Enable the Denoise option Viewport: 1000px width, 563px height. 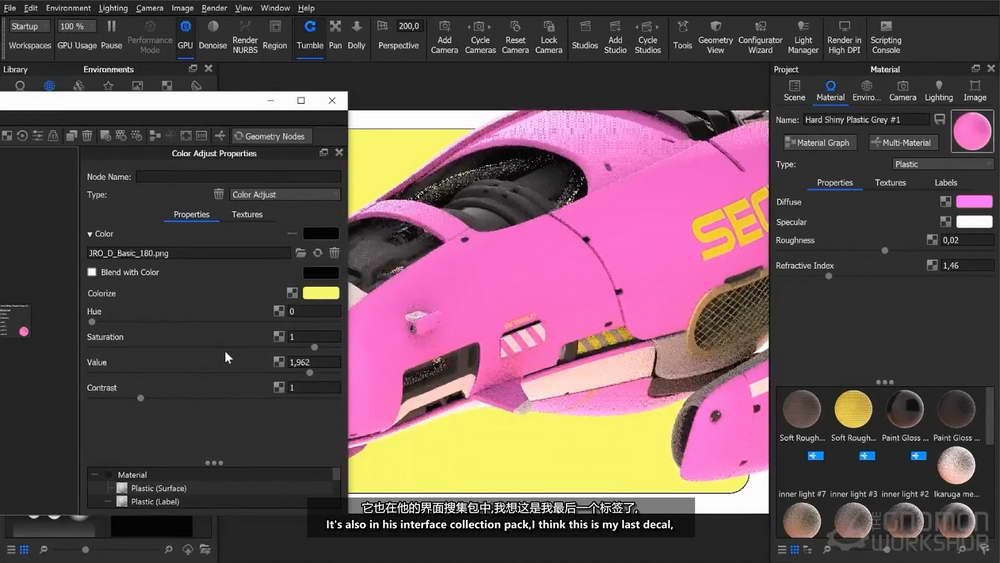212,35
